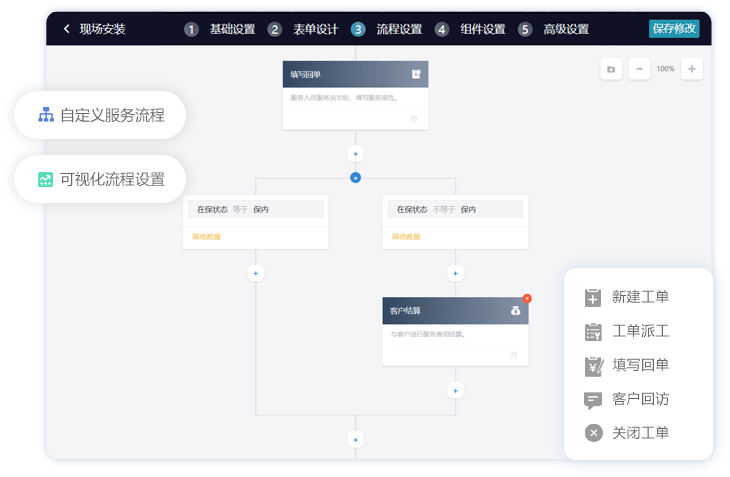Add a node under the 不等于 保内 branch
The image size is (730, 477).
[x=455, y=274]
